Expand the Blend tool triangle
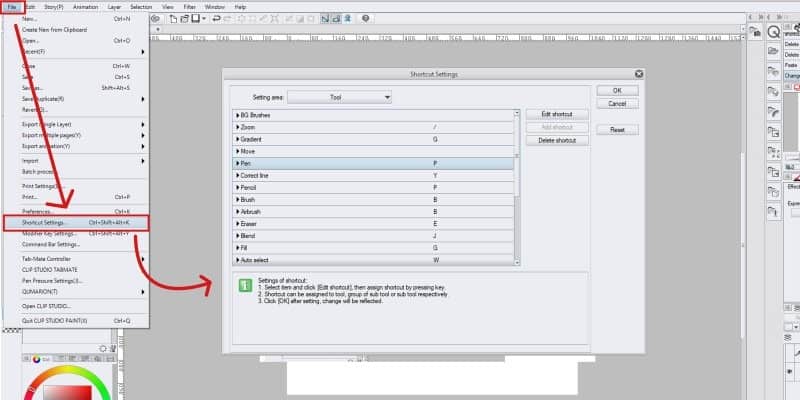 (x=238, y=236)
